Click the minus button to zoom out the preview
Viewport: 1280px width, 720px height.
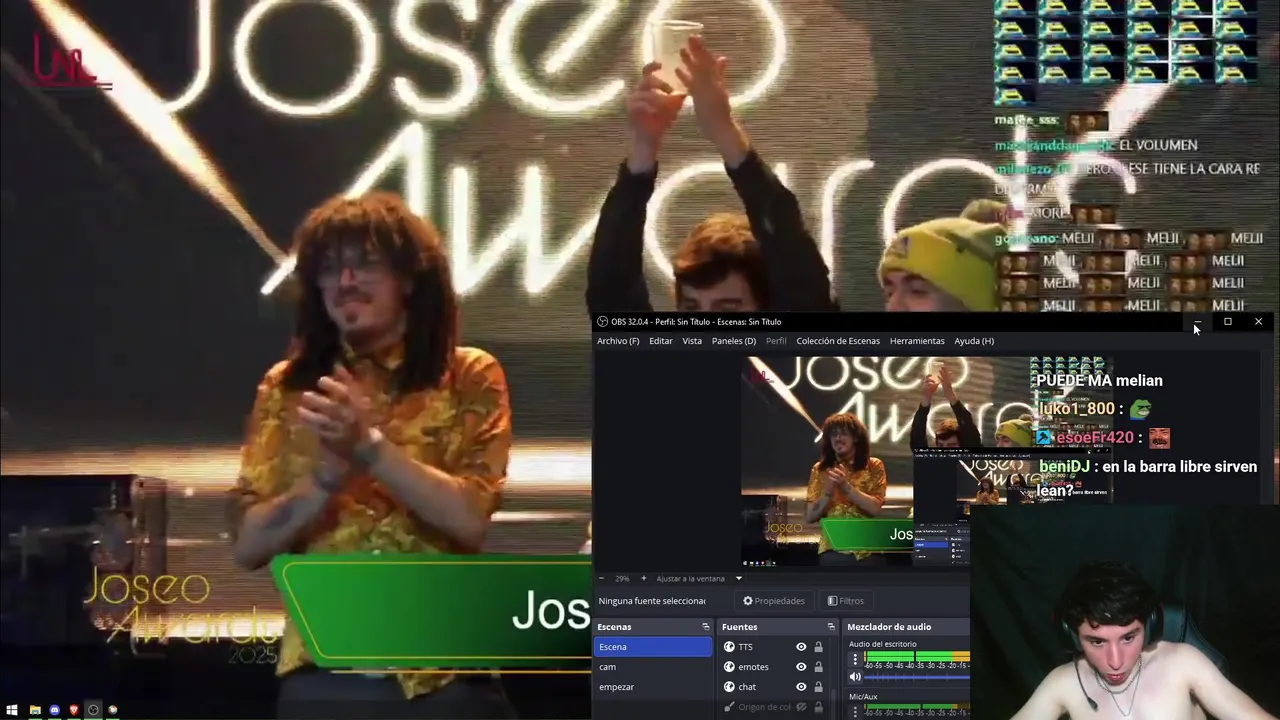click(601, 578)
